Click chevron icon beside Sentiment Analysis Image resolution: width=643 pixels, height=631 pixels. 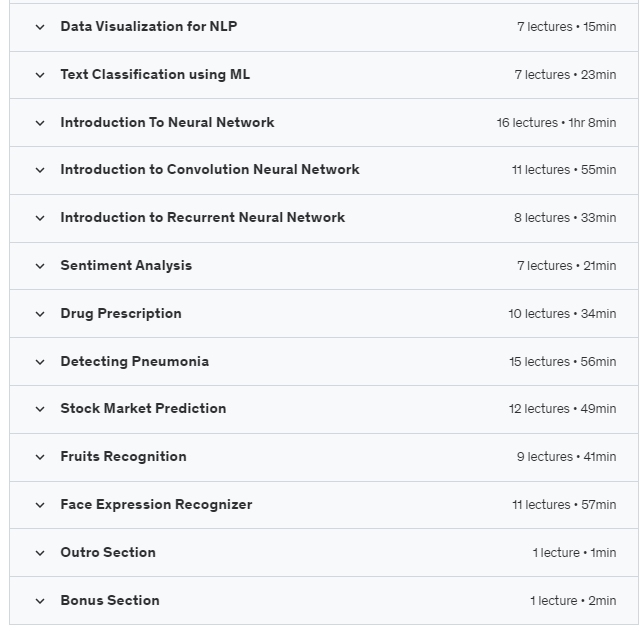[x=40, y=267]
